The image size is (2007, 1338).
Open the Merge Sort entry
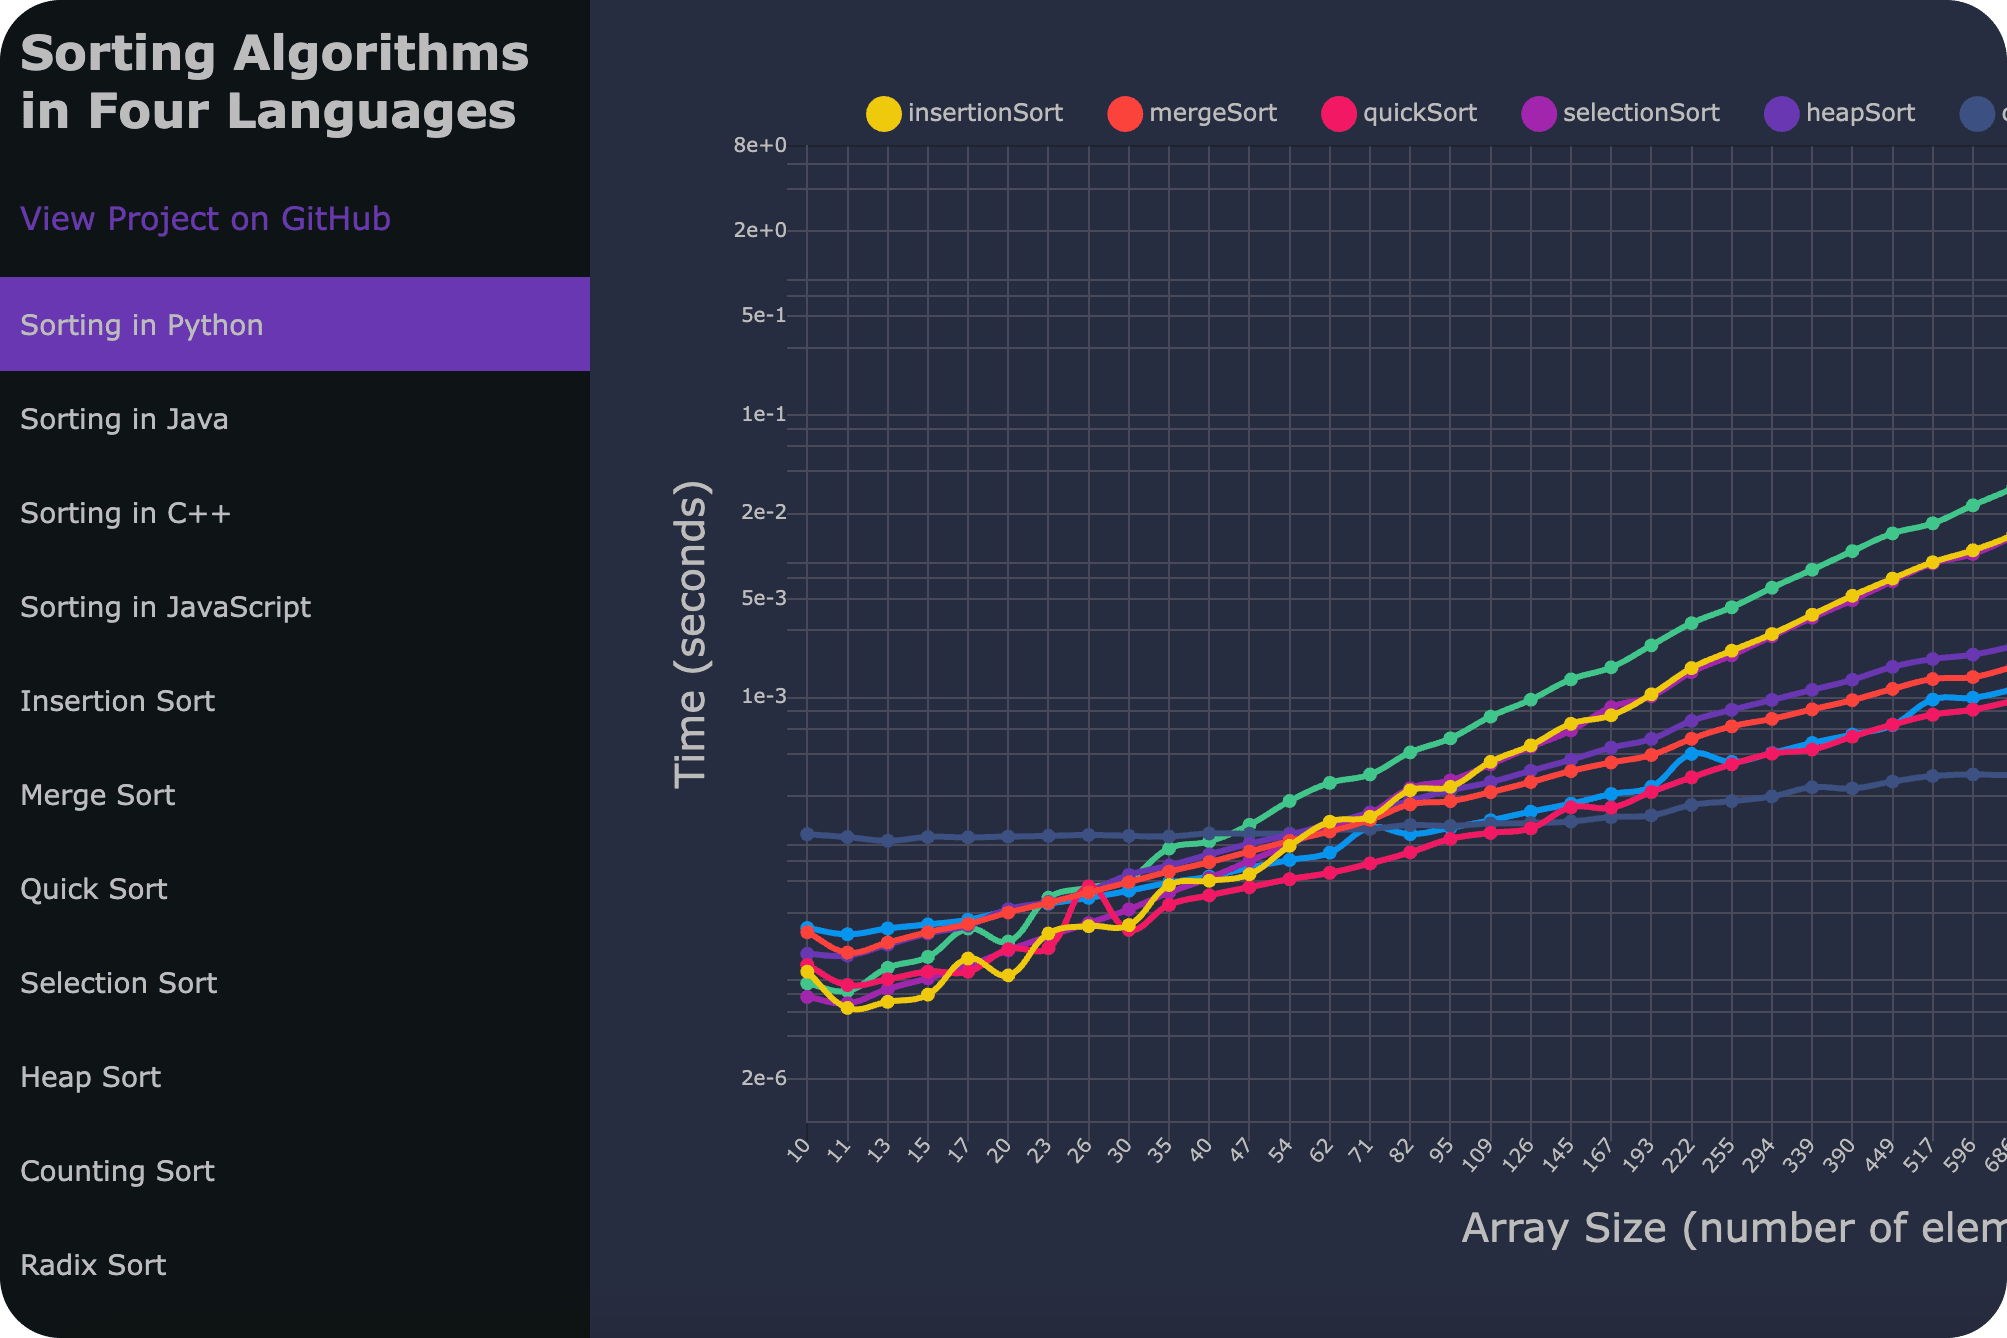[97, 795]
